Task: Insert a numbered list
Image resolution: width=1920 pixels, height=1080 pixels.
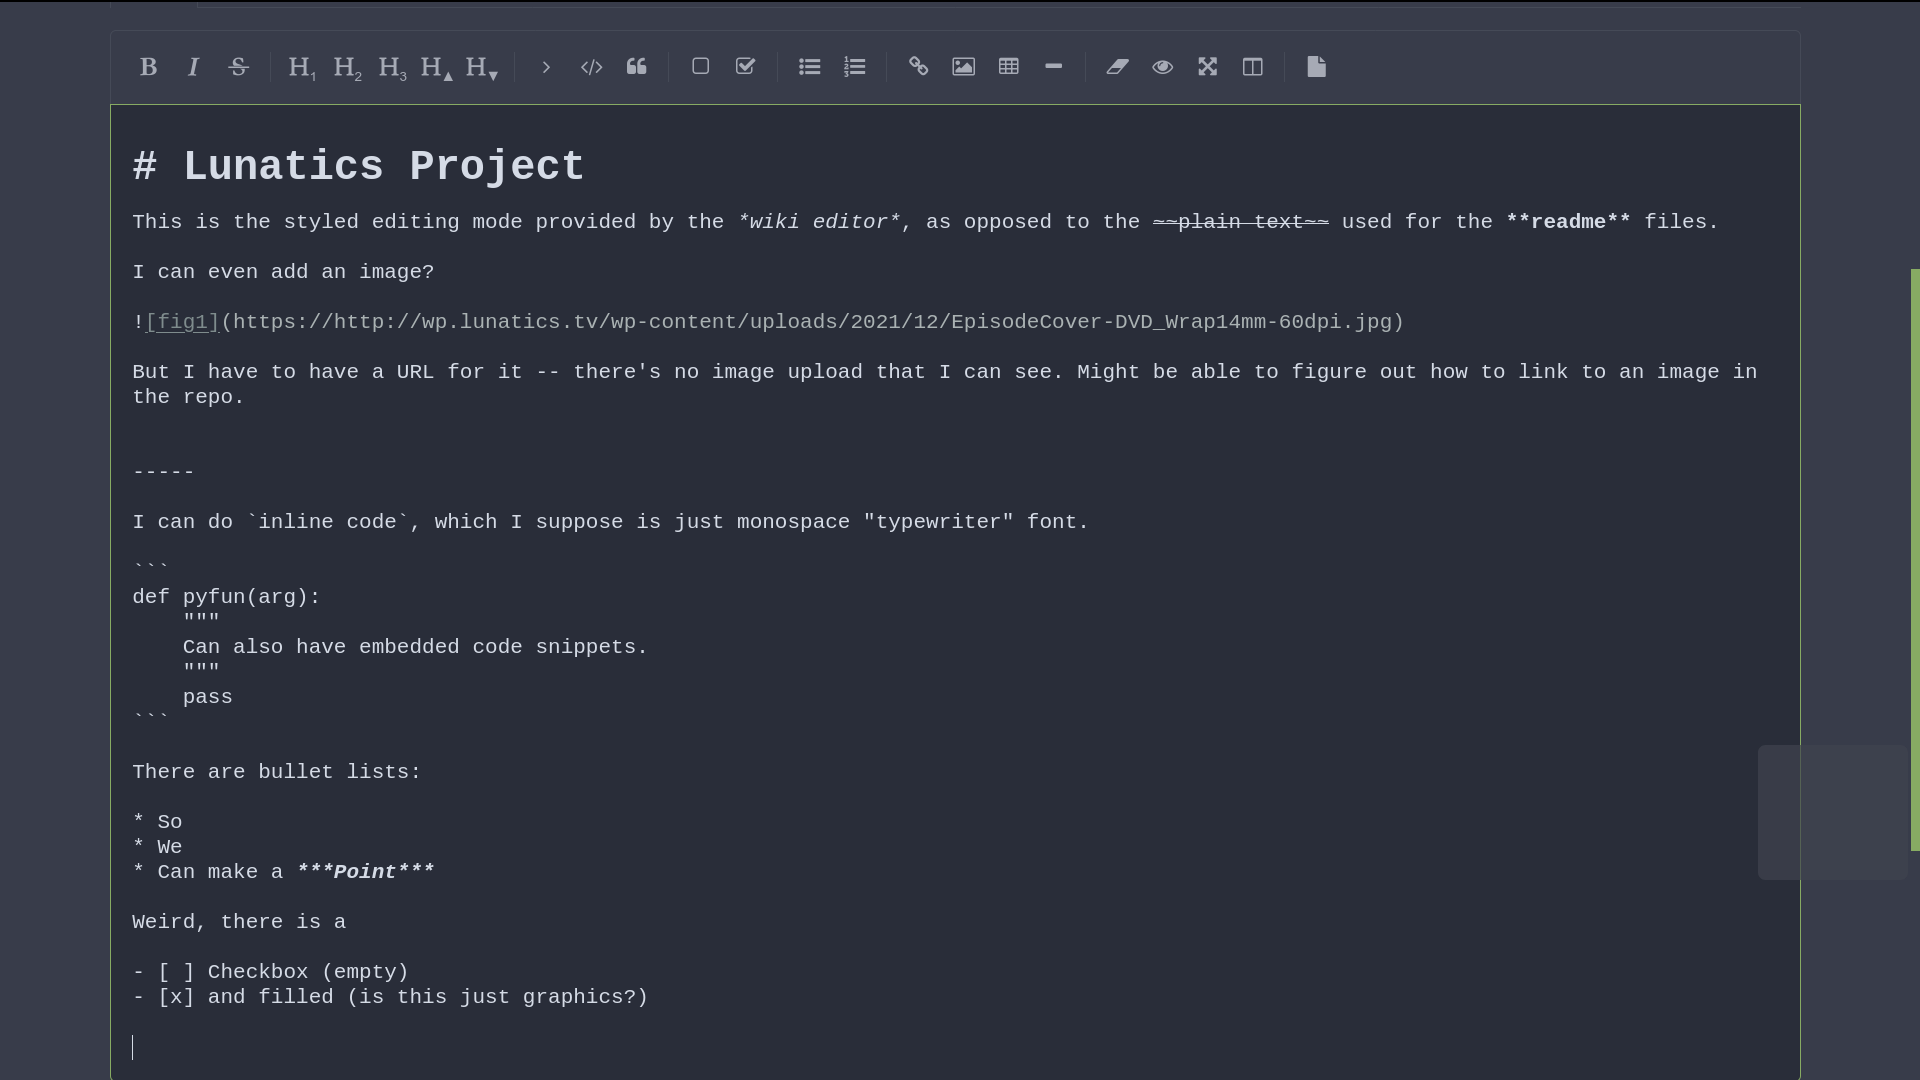Action: tap(854, 67)
